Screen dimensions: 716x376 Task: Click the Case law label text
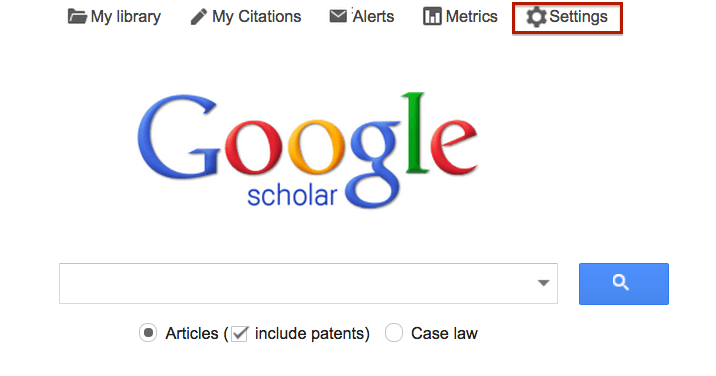tap(444, 334)
